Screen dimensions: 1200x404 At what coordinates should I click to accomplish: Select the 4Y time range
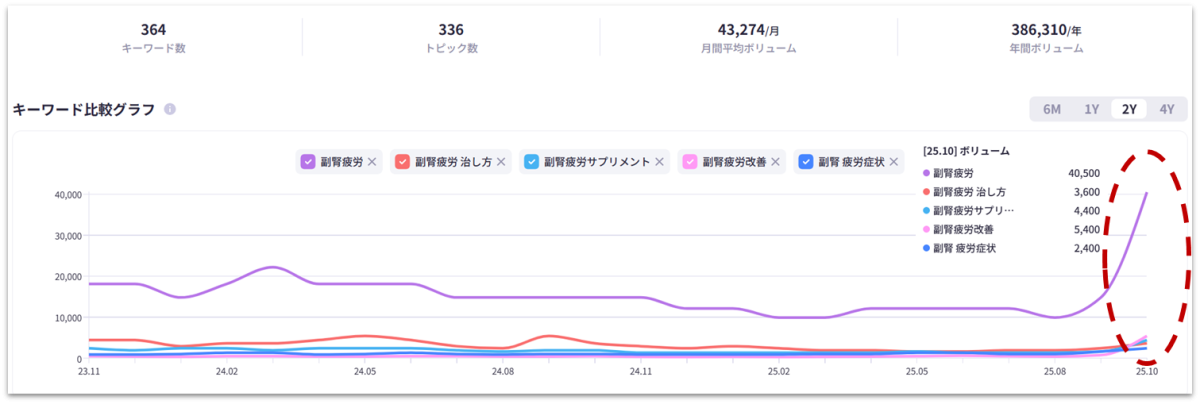[1166, 110]
